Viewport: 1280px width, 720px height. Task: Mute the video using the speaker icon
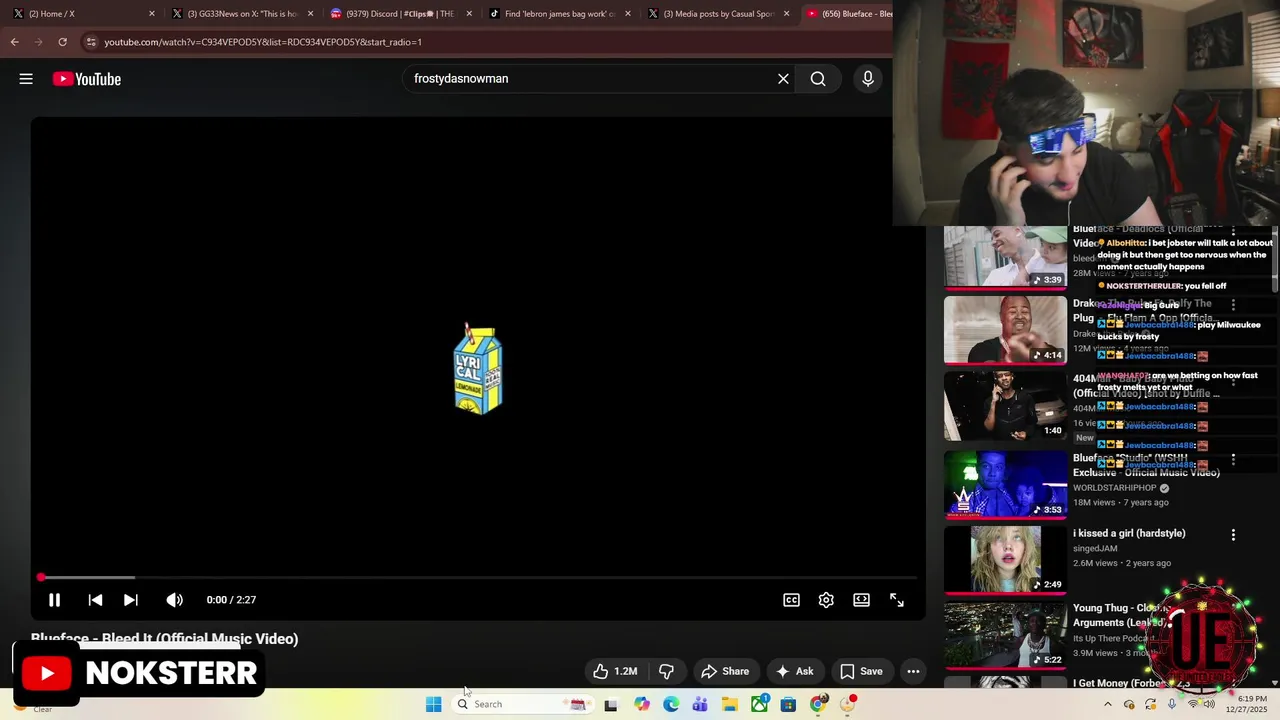pyautogui.click(x=174, y=600)
